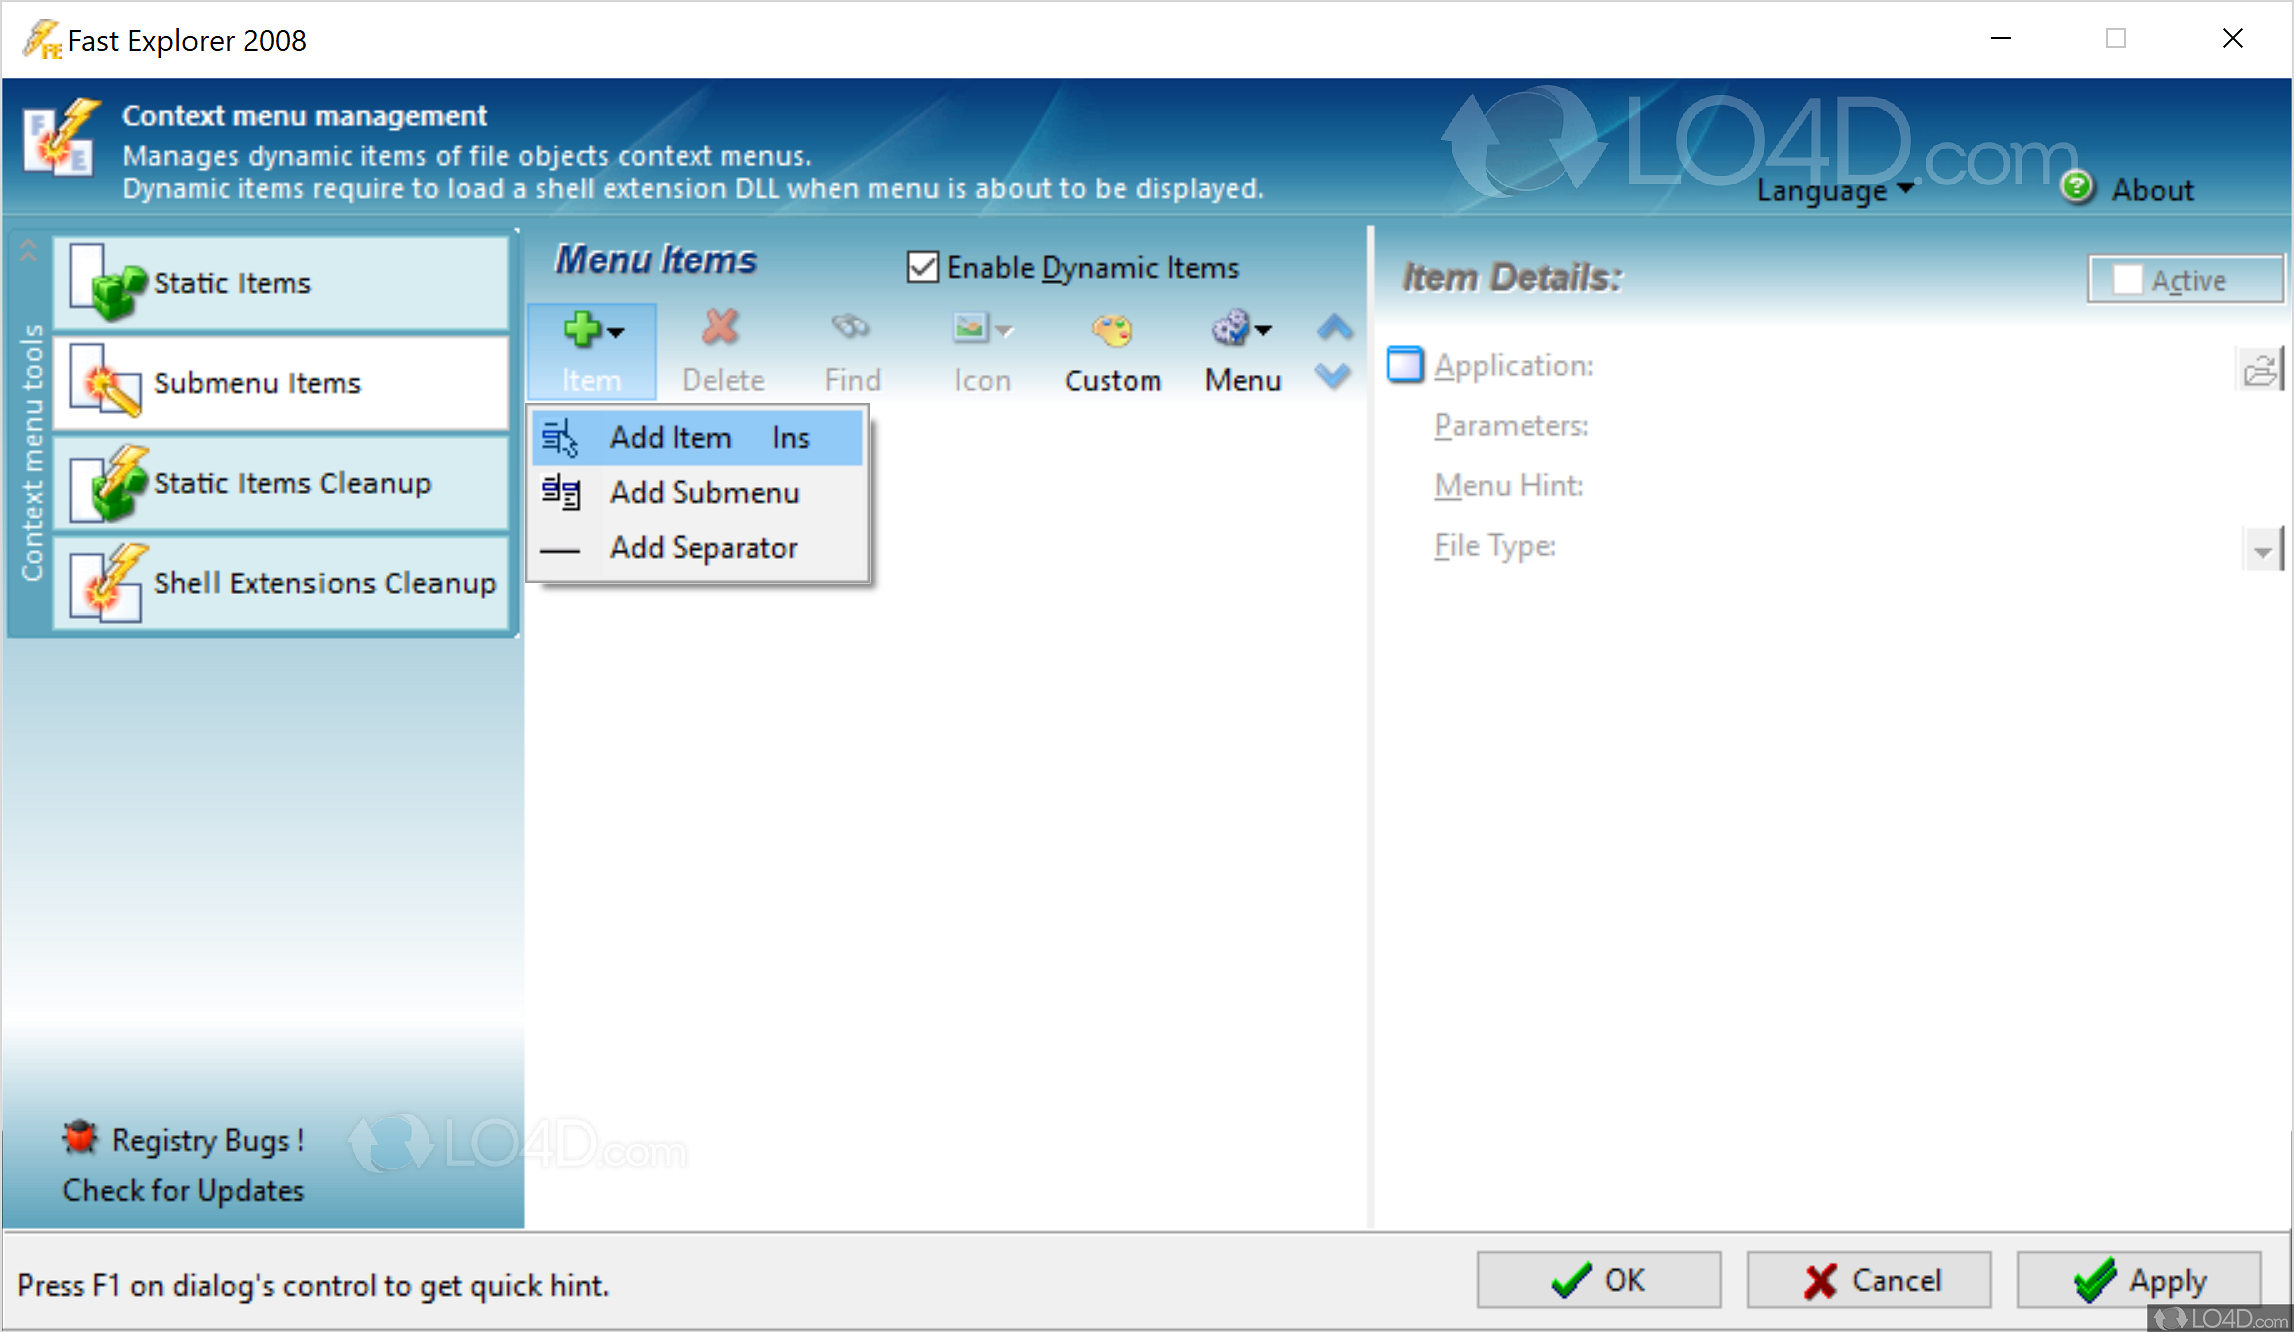The height and width of the screenshot is (1332, 2294).
Task: Browse for application with the folder icon
Action: point(2260,369)
